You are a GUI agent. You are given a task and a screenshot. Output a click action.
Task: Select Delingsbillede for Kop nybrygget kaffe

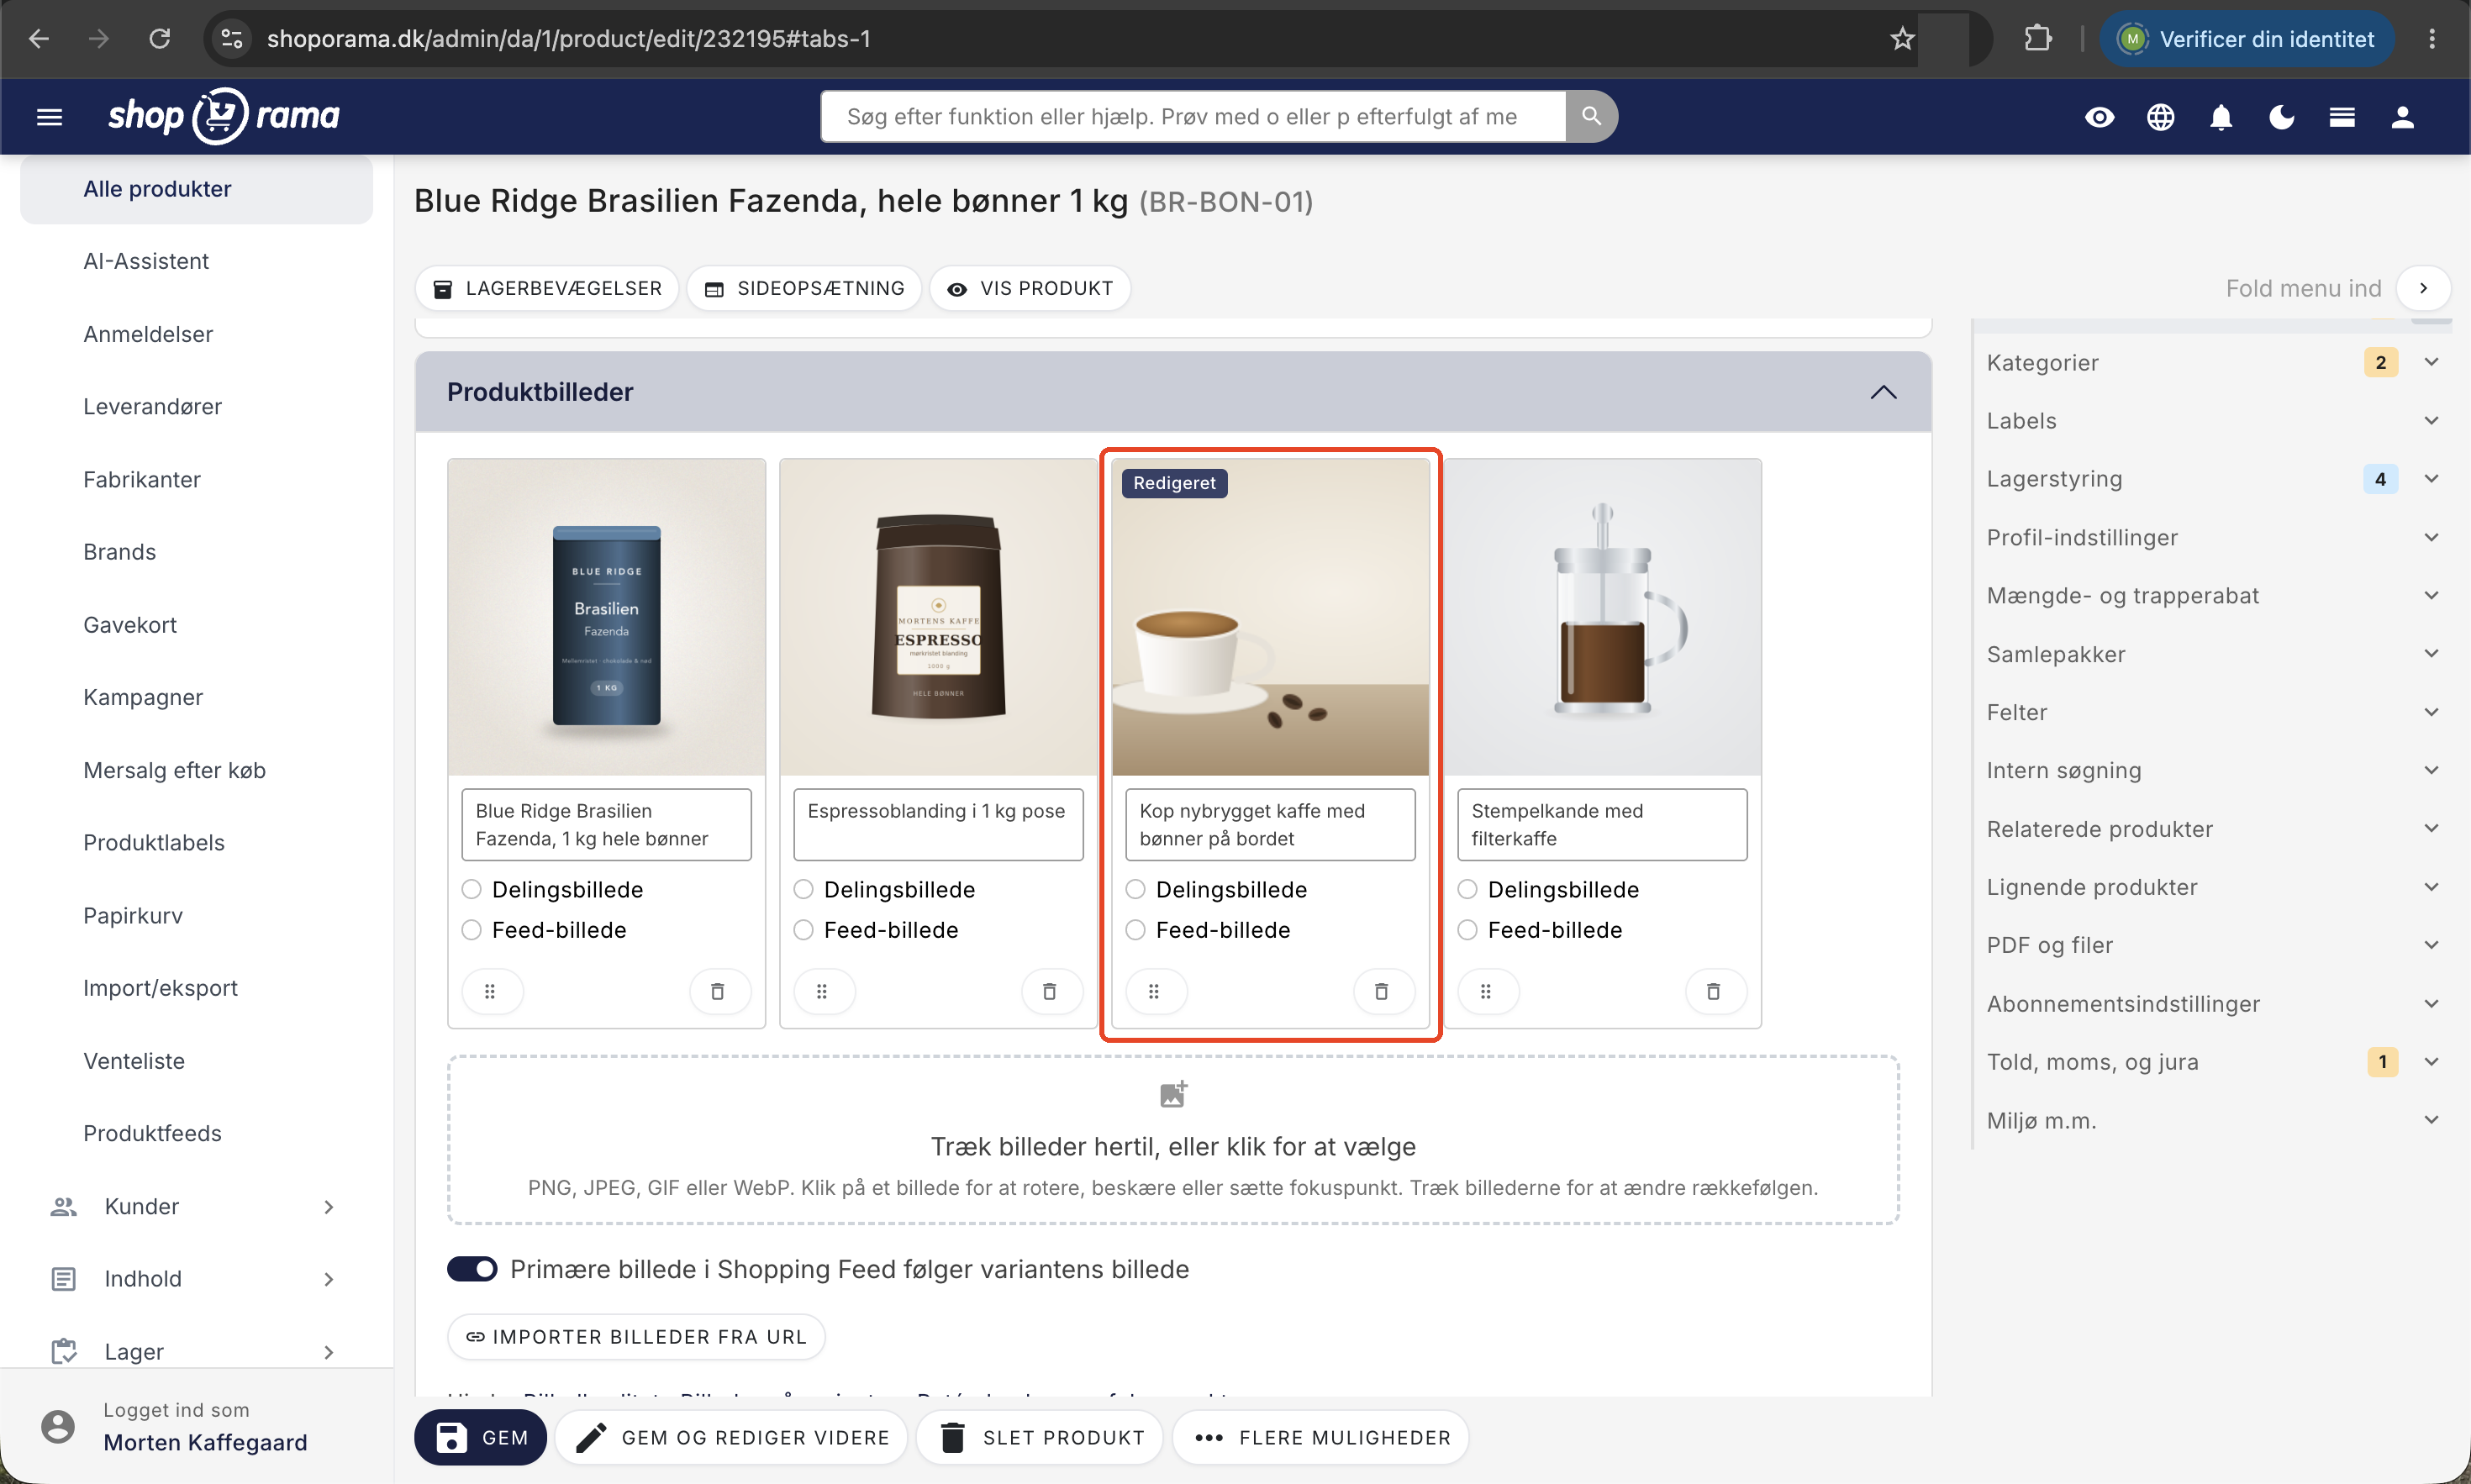point(1136,889)
